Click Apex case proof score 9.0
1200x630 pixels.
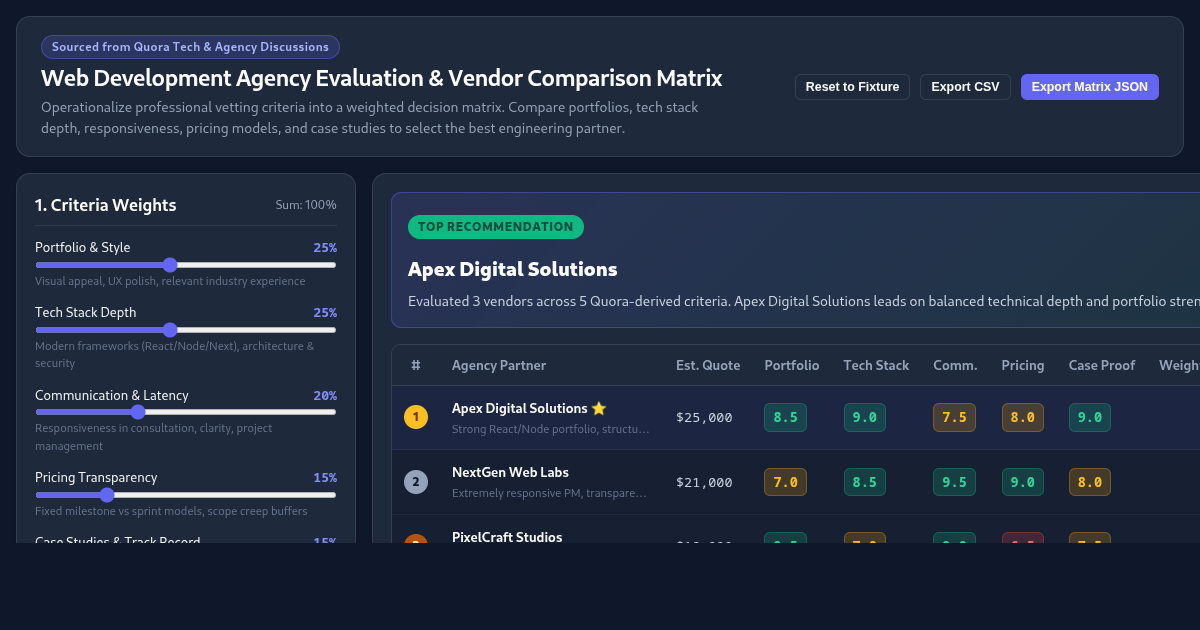click(1090, 417)
